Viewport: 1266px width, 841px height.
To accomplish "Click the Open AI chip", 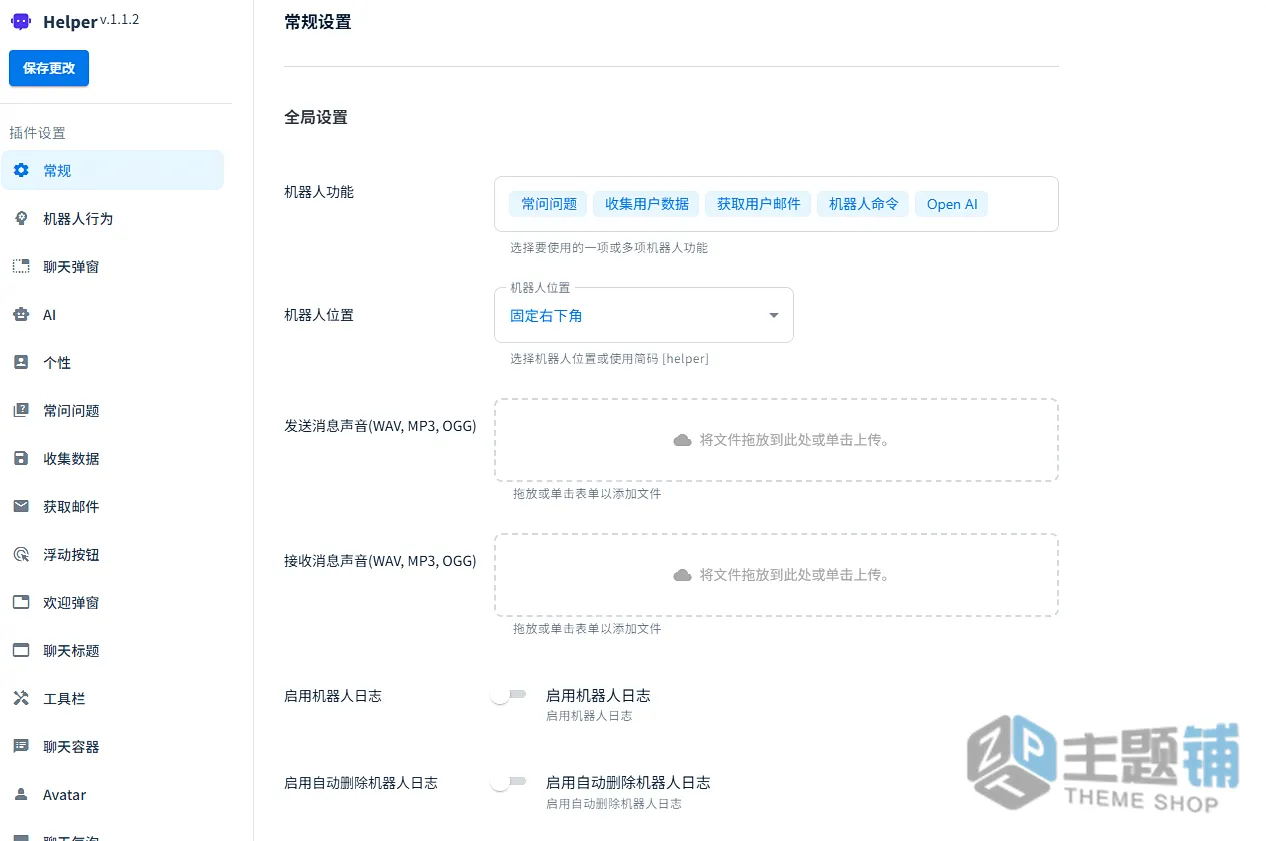I will (x=952, y=204).
